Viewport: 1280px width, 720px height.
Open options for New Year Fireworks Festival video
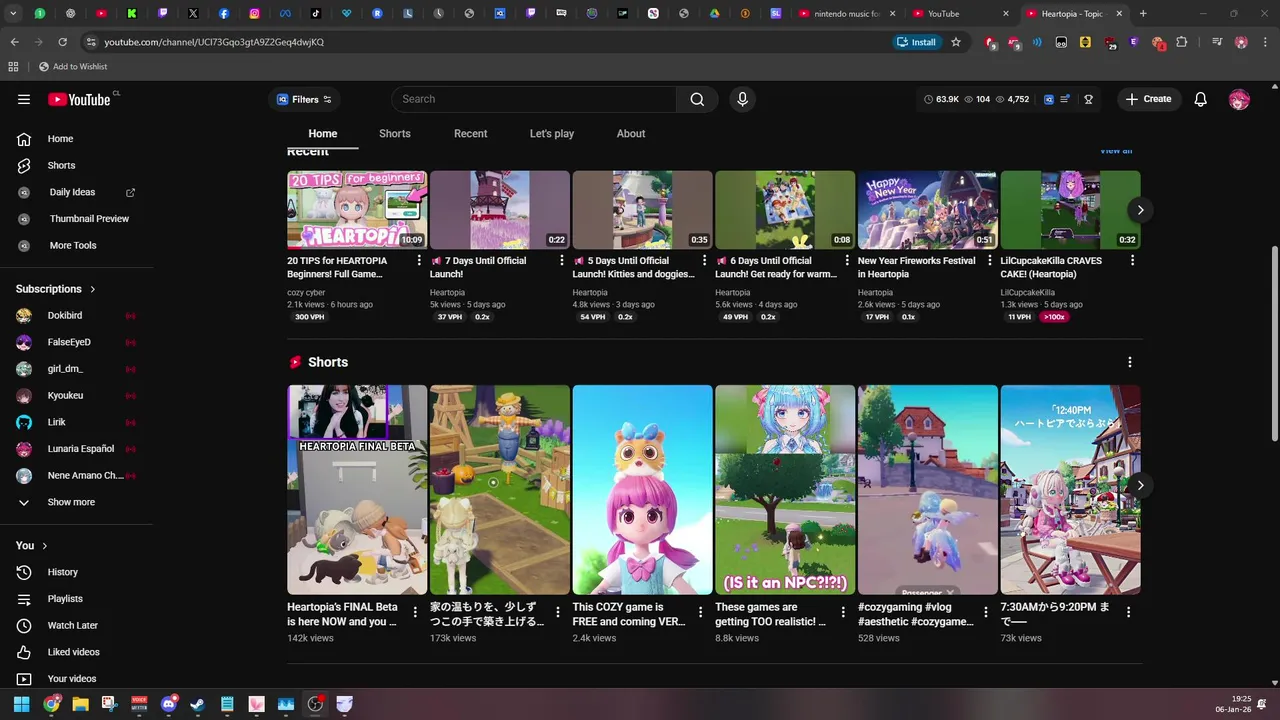point(989,260)
